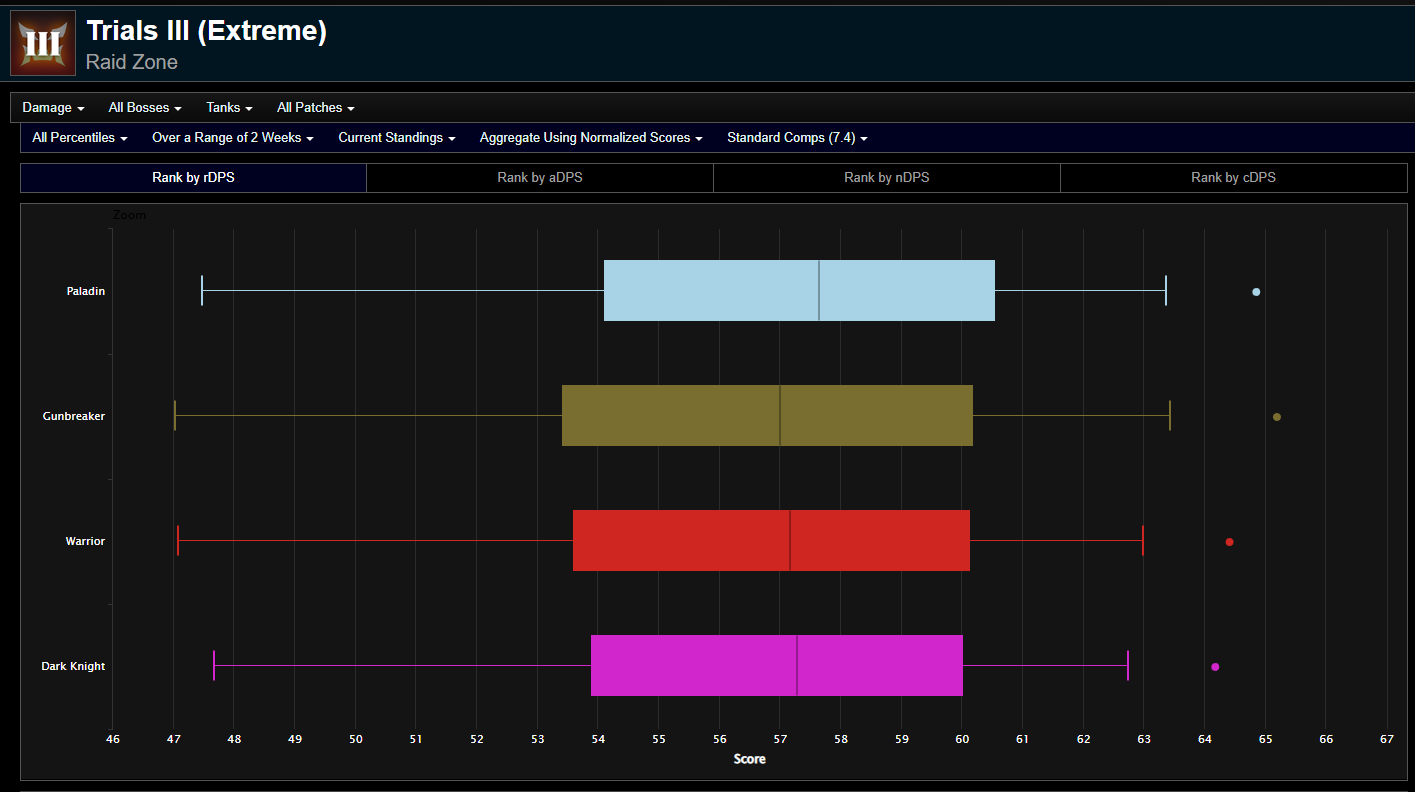Switch to the Rank by nDPS tab
Image resolution: width=1415 pixels, height=792 pixels.
click(x=887, y=178)
